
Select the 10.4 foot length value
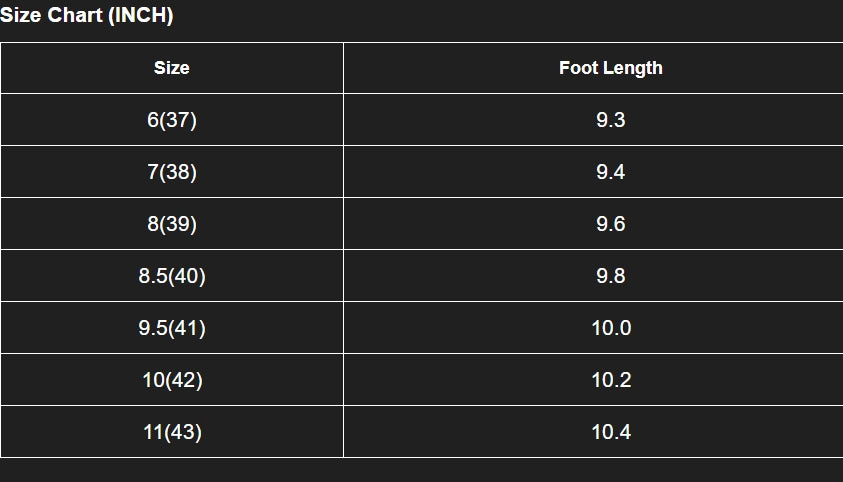pos(611,432)
